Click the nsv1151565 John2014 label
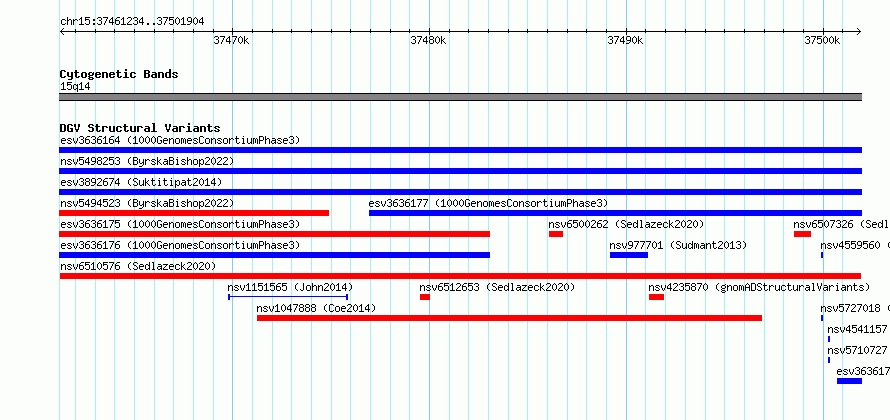This screenshot has width=890, height=420. [290, 287]
